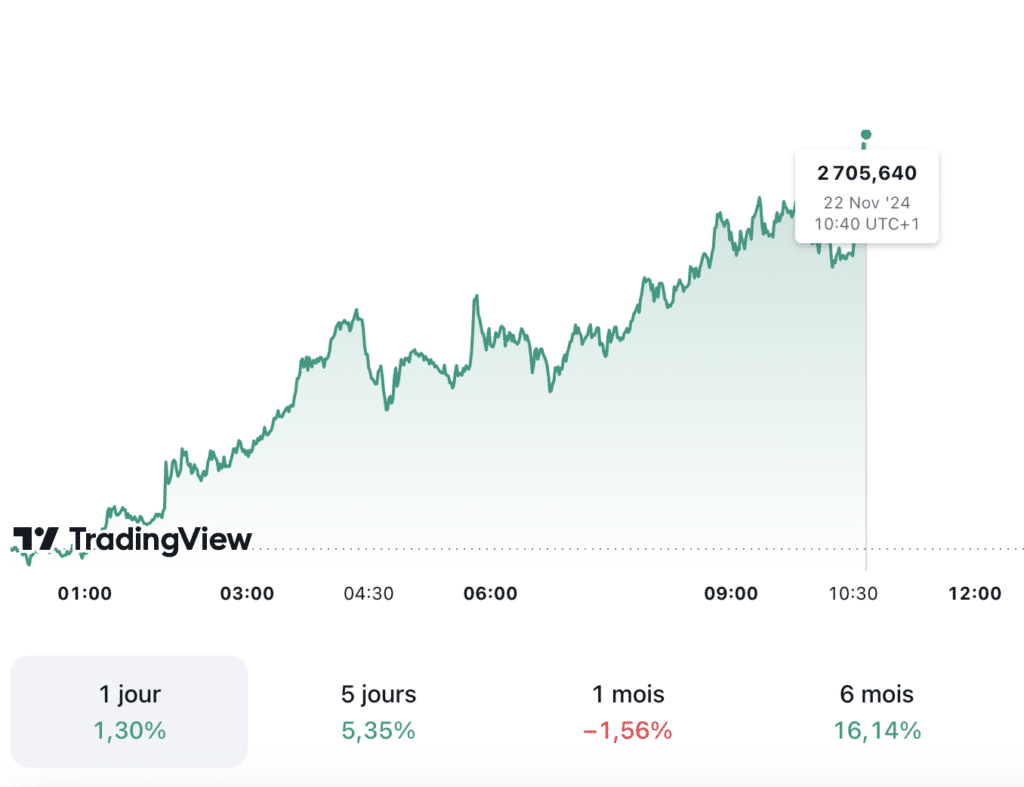Switch to the 5 jours range tab
The height and width of the screenshot is (787, 1024).
[x=378, y=711]
